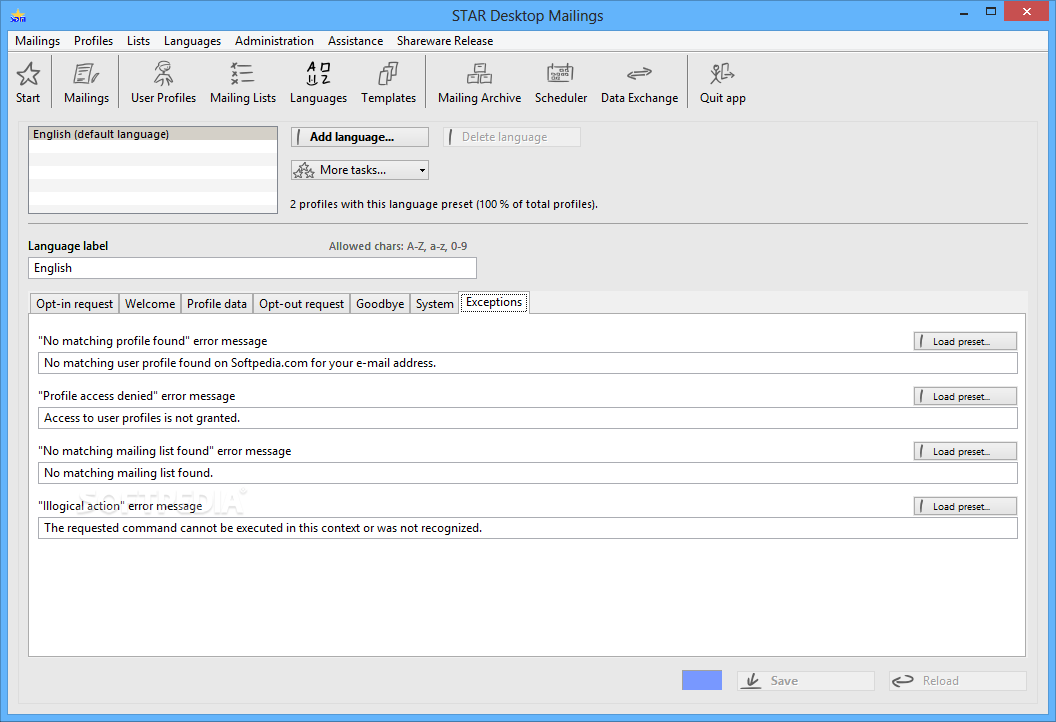Open the Mailings menu
Image resolution: width=1056 pixels, height=722 pixels.
point(38,41)
